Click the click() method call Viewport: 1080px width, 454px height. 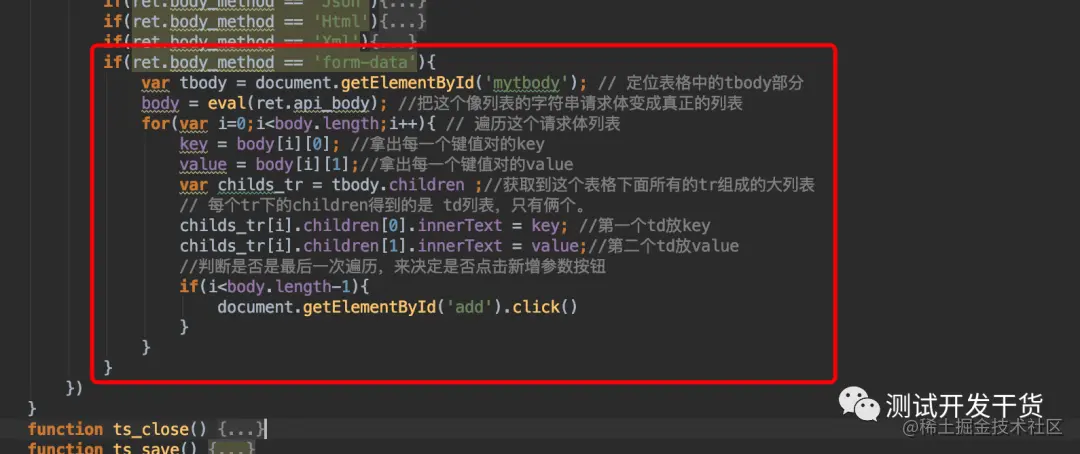(x=545, y=307)
